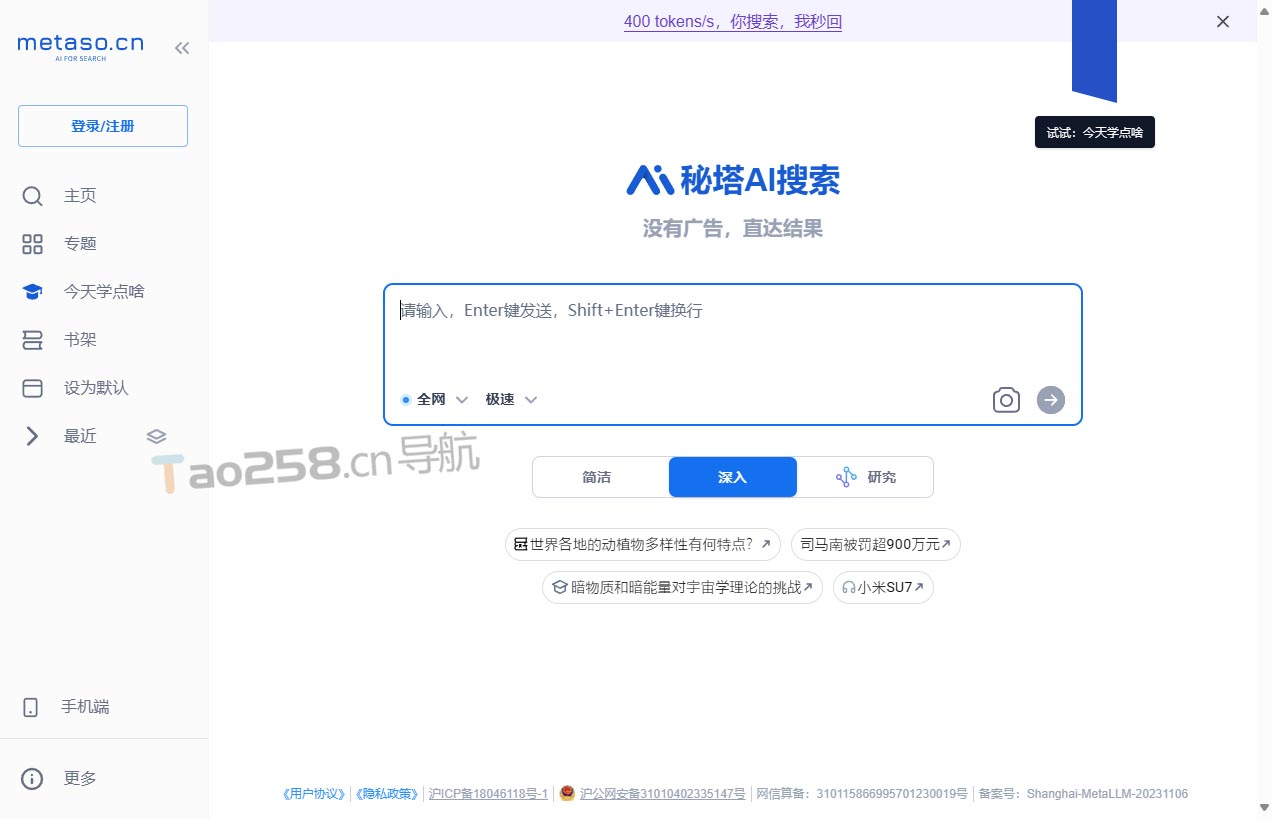1272x819 pixels.
Task: Open 手机端 phone icon in sidebar
Action: [31, 707]
